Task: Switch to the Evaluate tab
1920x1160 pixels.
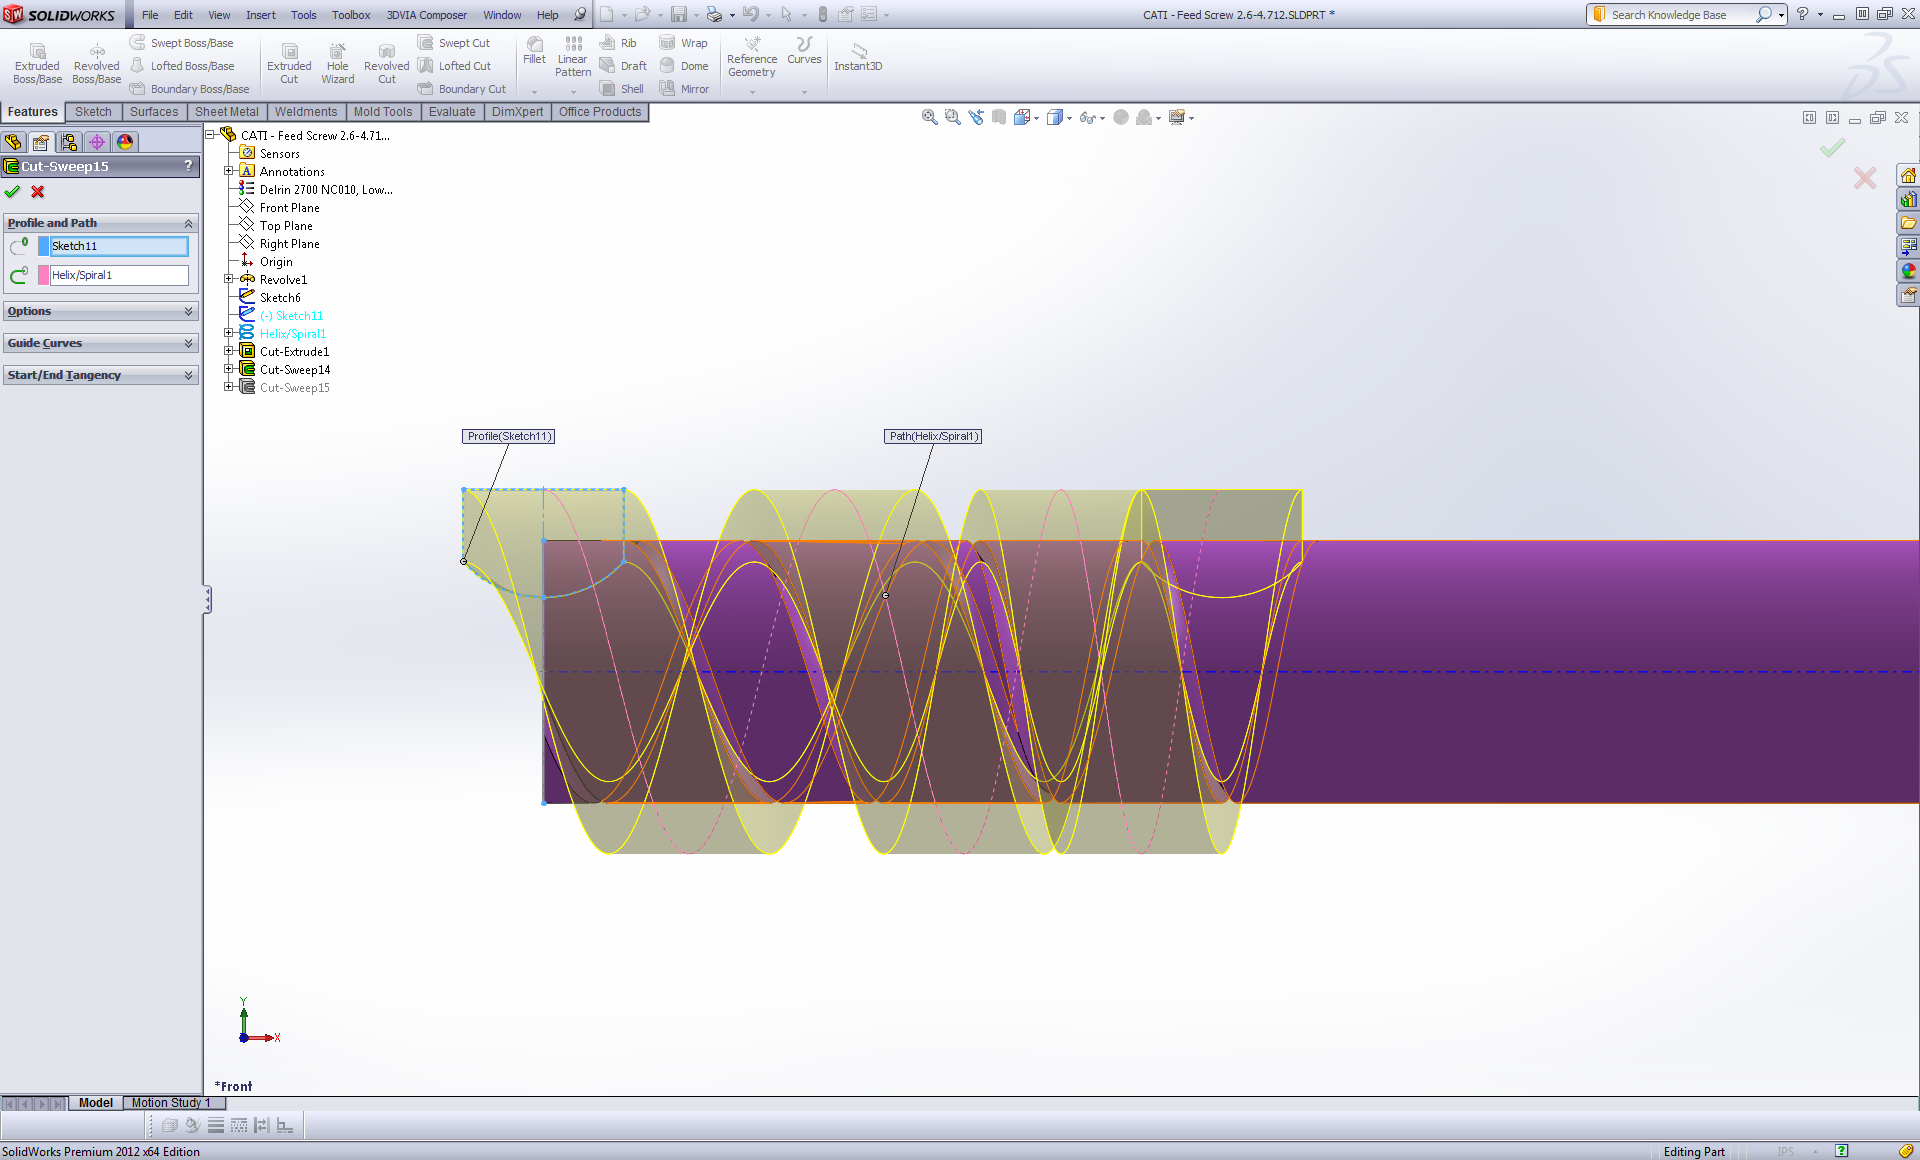Action: pyautogui.click(x=452, y=112)
